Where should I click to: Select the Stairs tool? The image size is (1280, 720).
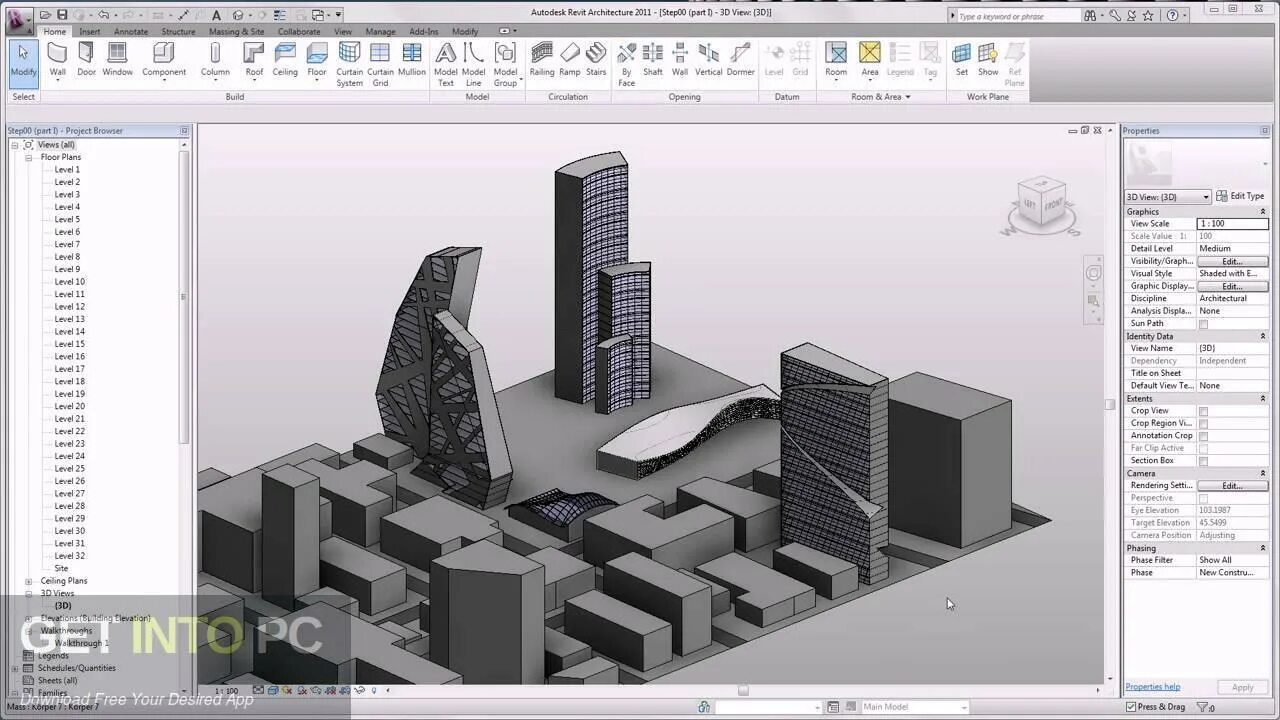596,60
